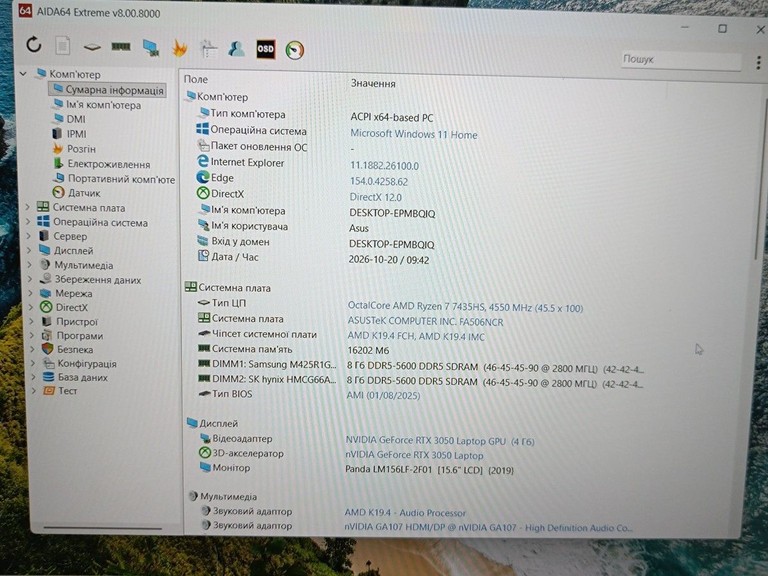Click the preferences toolbar icon left of user icon
768x576 pixels.
209,48
